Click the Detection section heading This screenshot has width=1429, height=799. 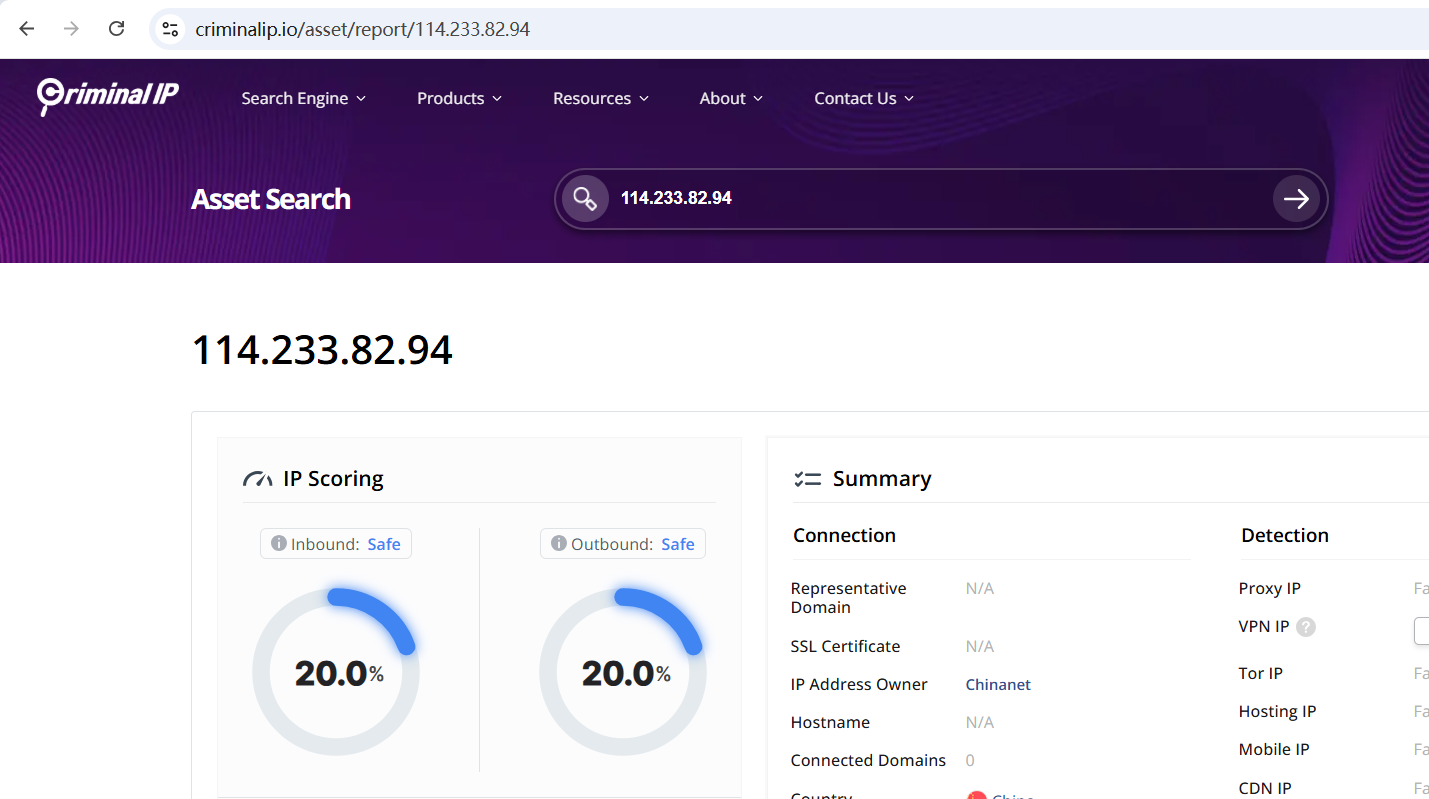pos(1285,535)
